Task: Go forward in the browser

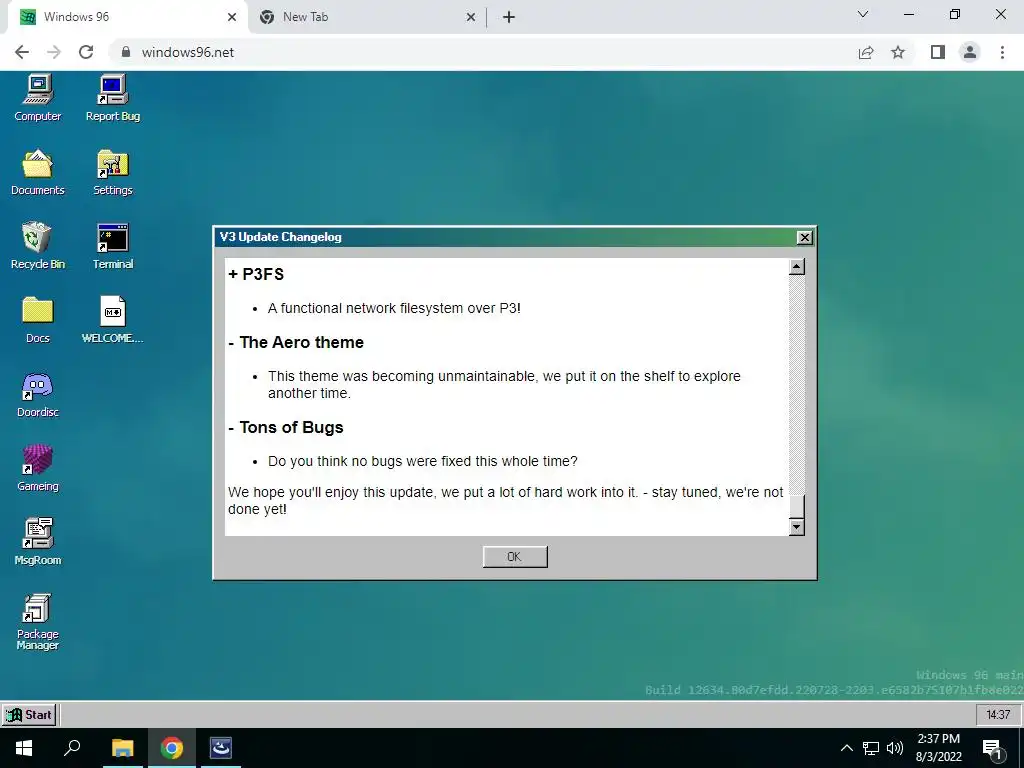Action: point(54,52)
